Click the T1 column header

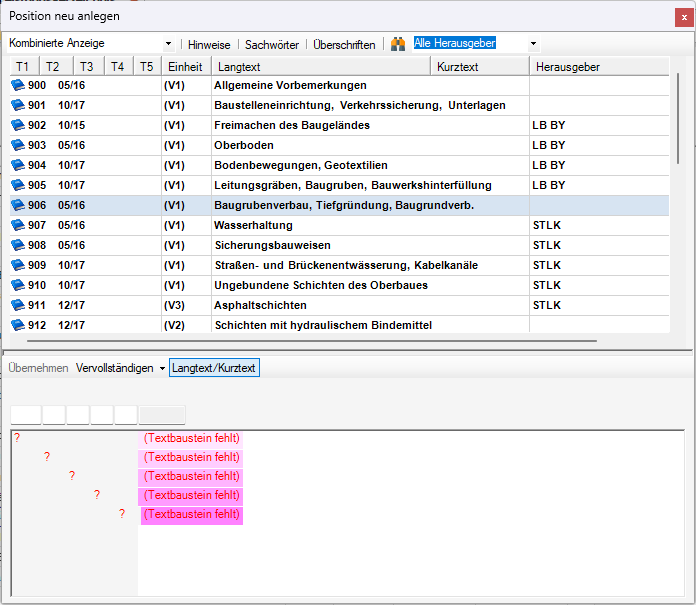point(24,67)
